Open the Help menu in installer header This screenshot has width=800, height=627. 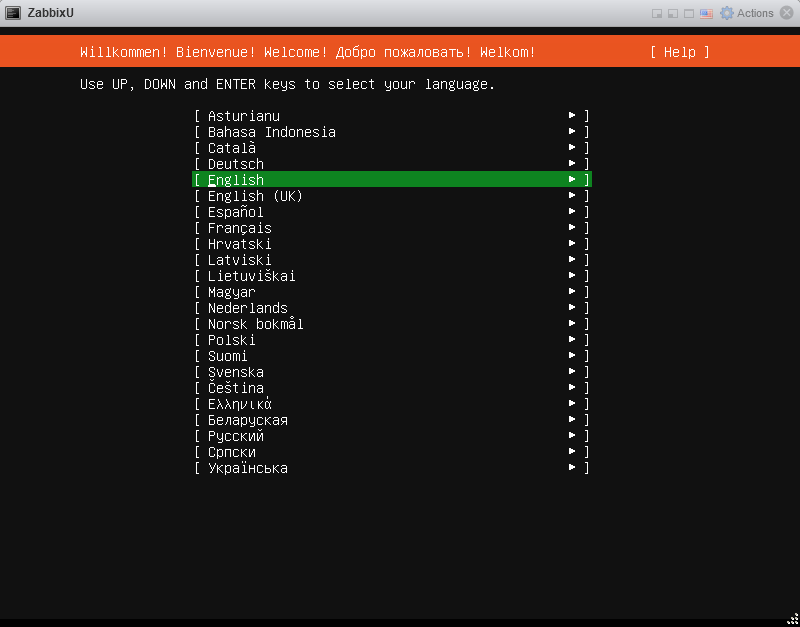click(680, 52)
